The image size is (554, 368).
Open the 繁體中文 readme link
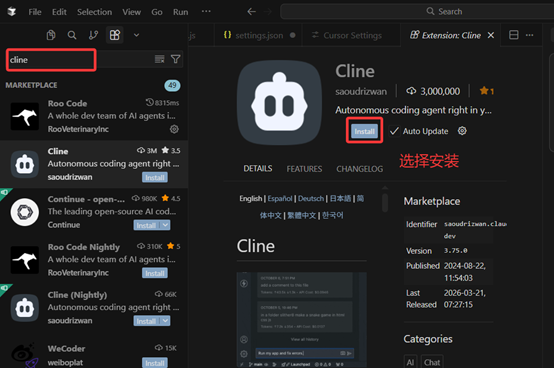click(301, 215)
